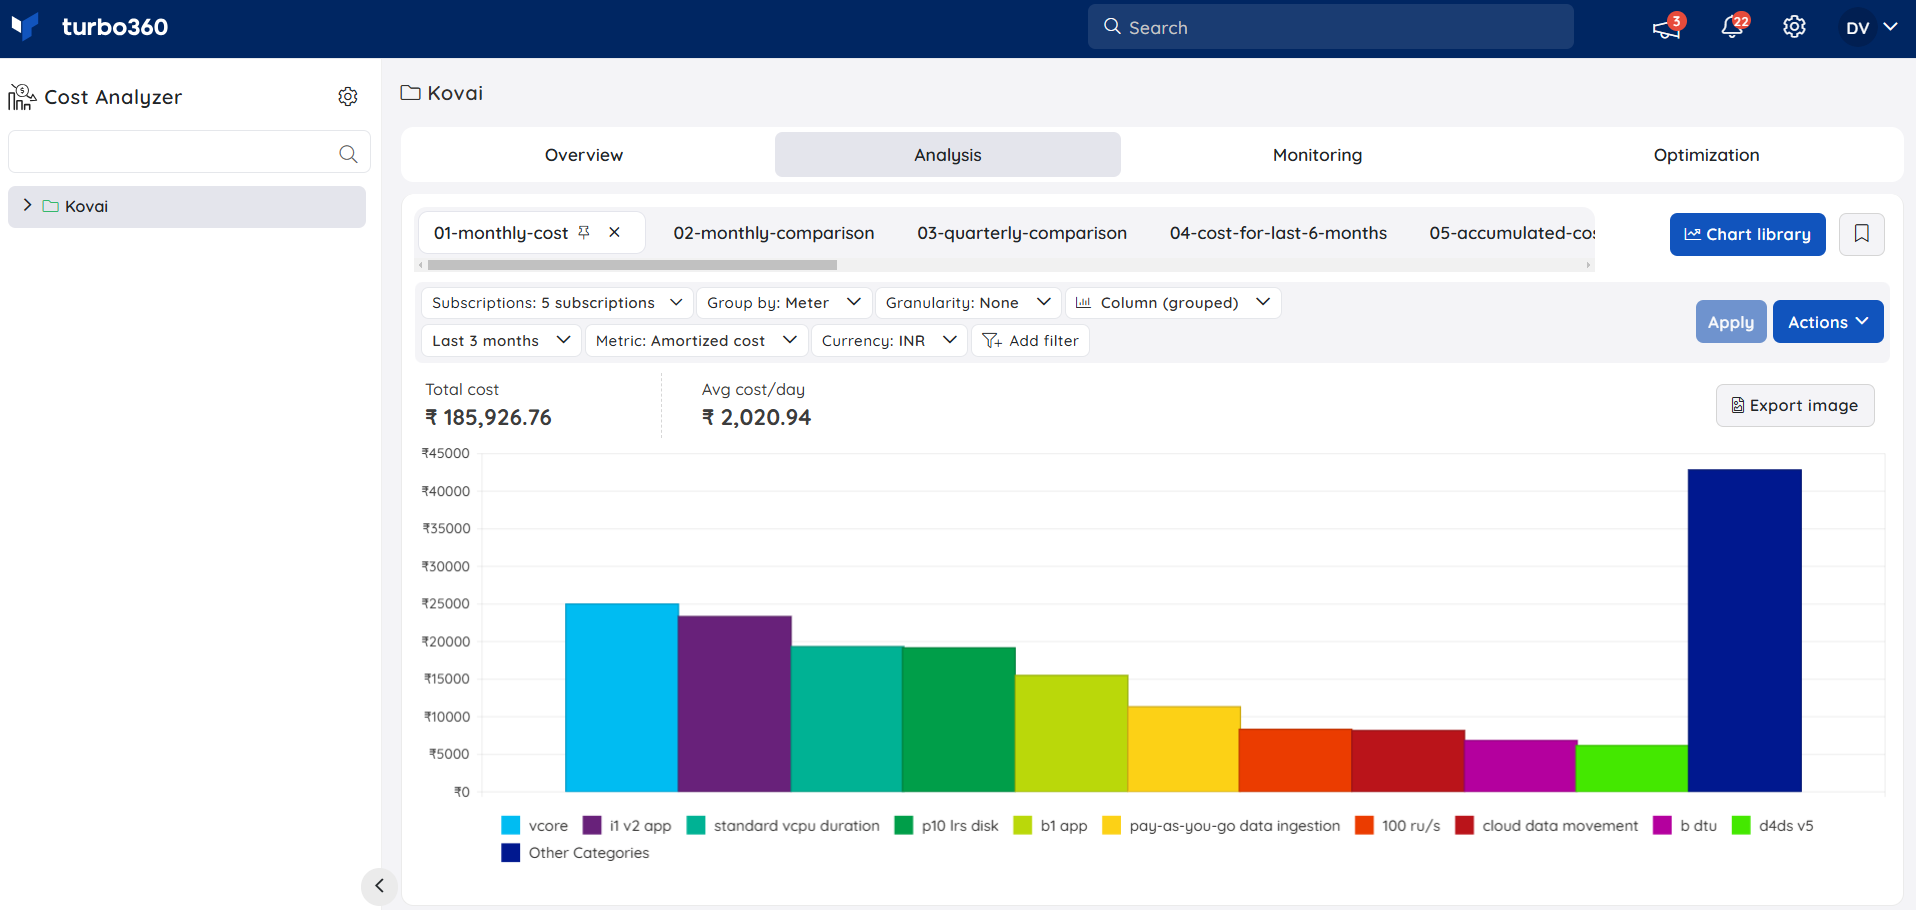The height and width of the screenshot is (910, 1916).
Task: Open the Metric Amortized cost dropdown
Action: 696,341
